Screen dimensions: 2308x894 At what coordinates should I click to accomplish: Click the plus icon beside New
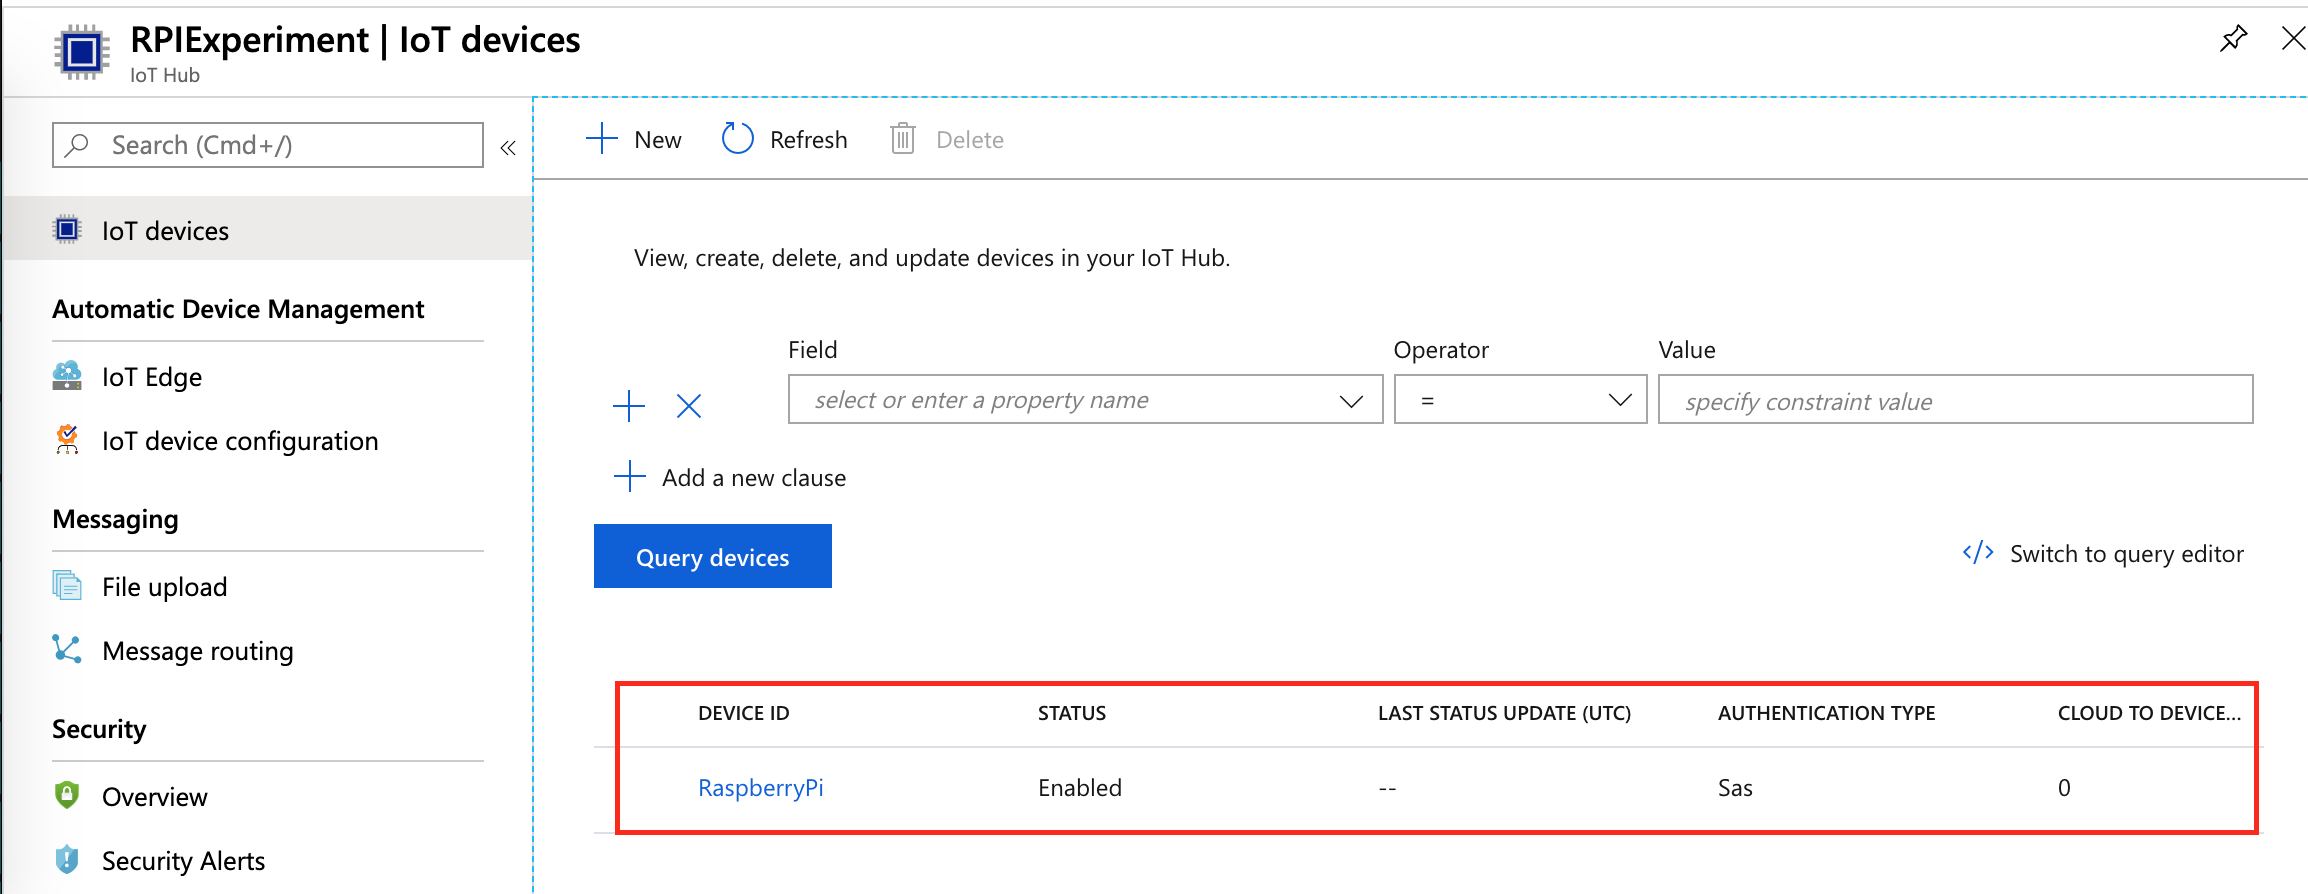coord(602,138)
